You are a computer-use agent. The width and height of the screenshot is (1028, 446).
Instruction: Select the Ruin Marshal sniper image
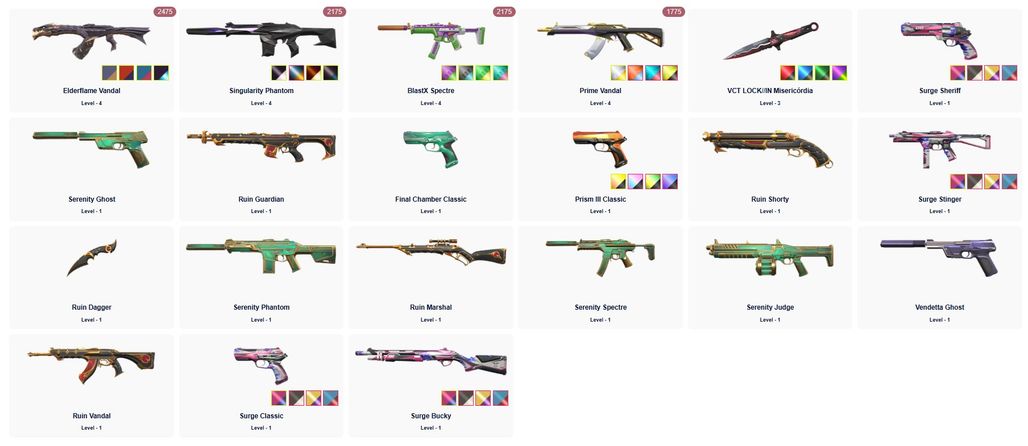click(431, 253)
